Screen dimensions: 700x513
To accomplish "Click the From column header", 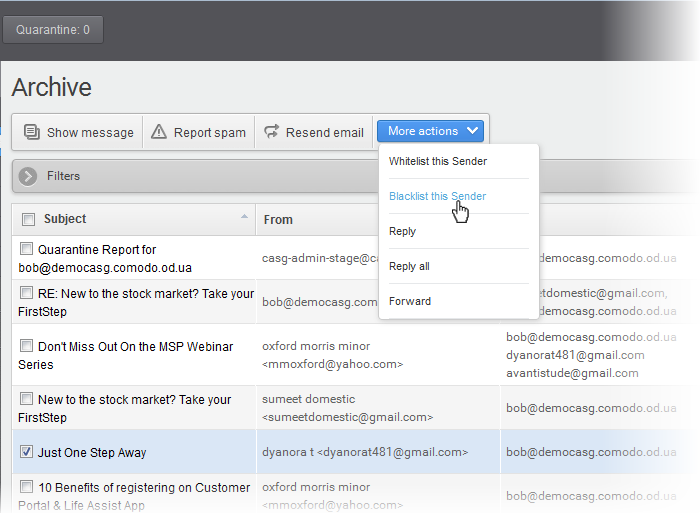I will (x=278, y=220).
